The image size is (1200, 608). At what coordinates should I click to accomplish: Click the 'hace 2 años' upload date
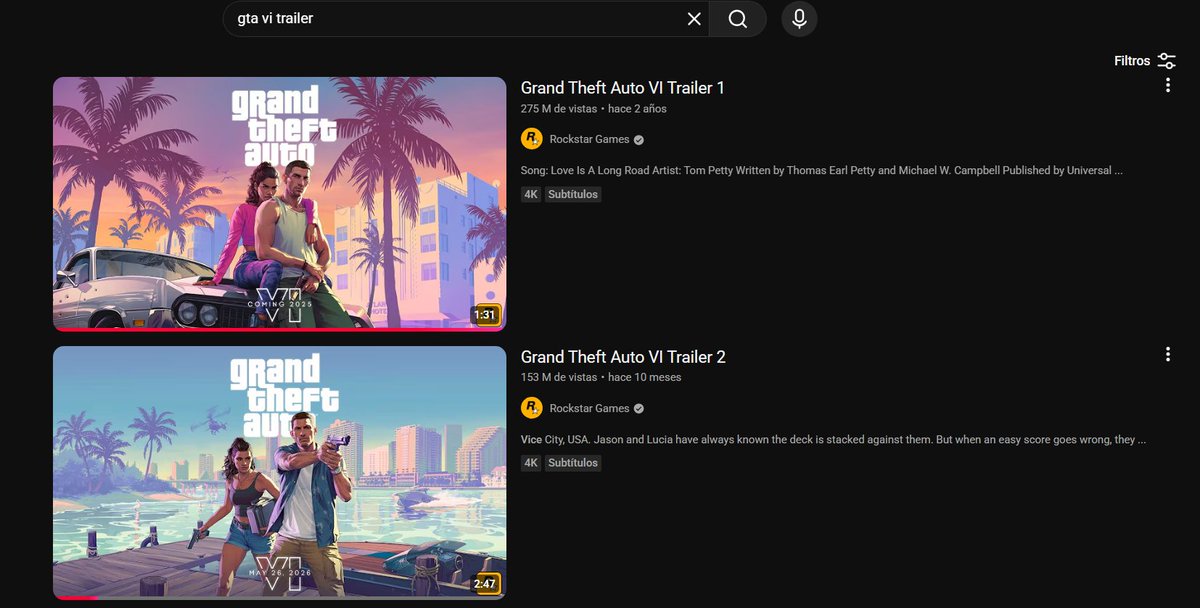coord(637,108)
